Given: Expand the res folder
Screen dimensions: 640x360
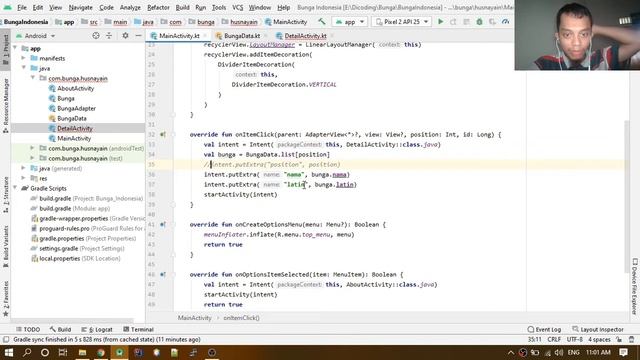Looking at the screenshot, I should [x=24, y=178].
